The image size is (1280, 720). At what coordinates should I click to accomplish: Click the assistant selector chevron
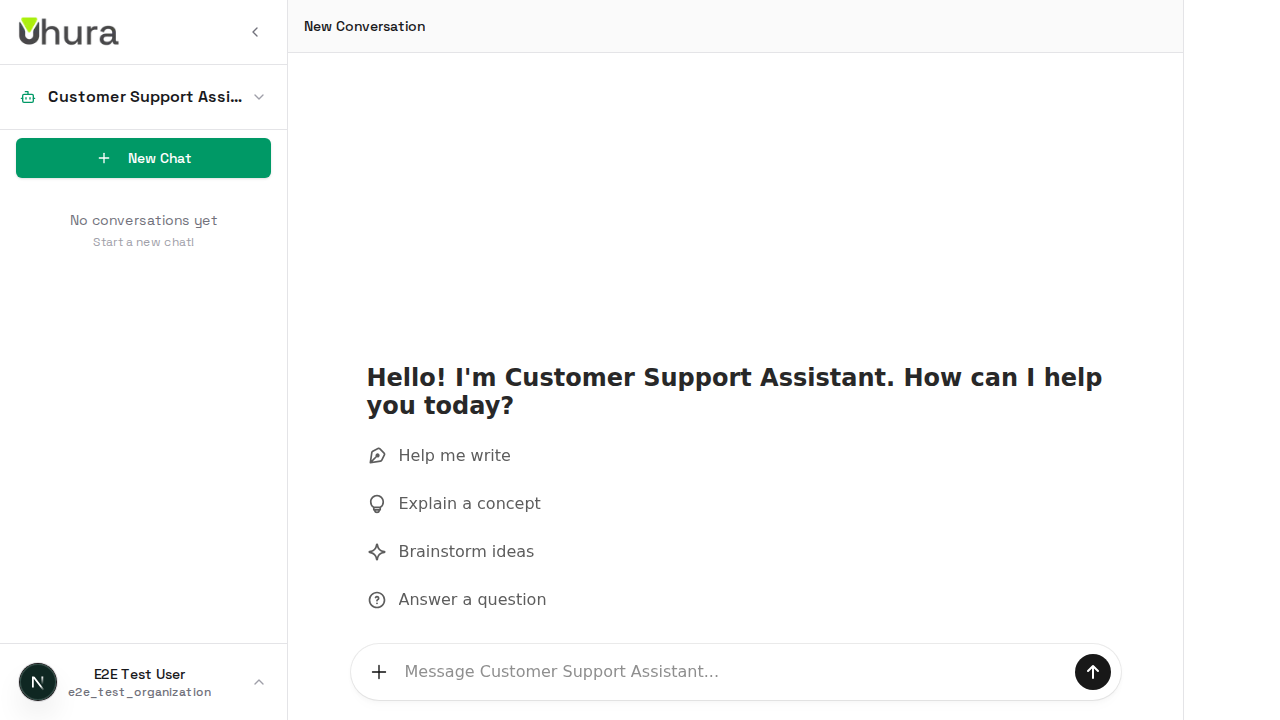259,97
